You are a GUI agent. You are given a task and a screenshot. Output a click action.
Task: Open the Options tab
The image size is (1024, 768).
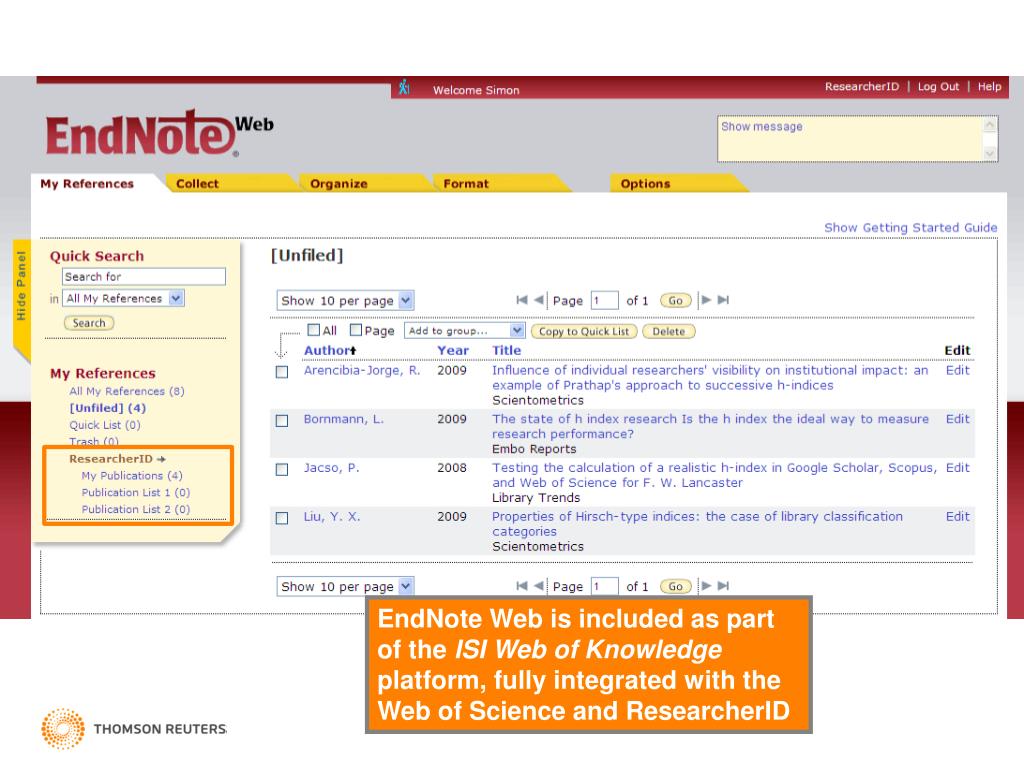click(645, 184)
